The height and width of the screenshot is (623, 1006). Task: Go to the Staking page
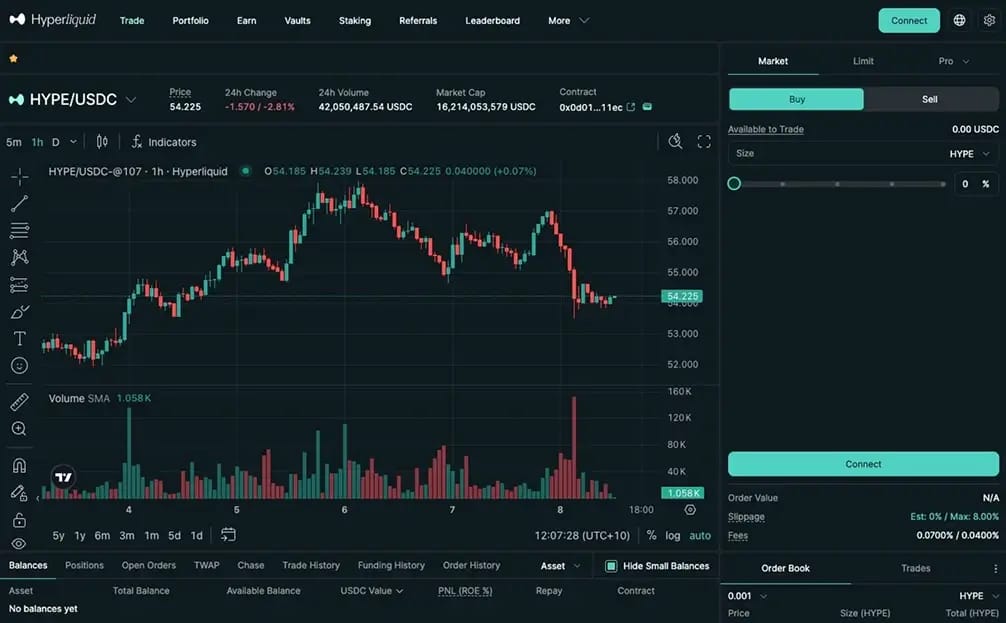(355, 21)
